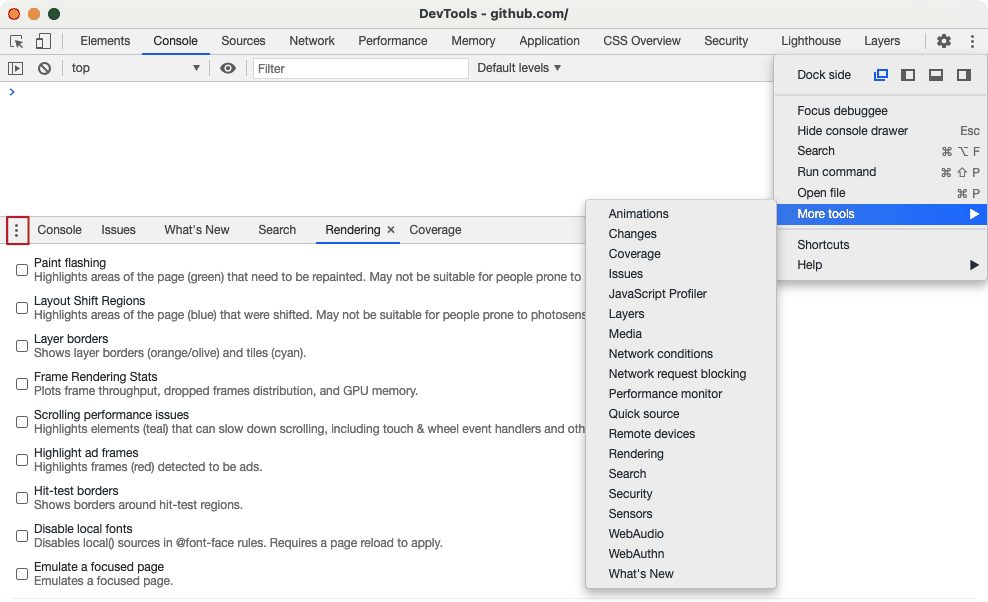This screenshot has height=602, width=988.
Task: Show the console sidebar icon
Action: (16, 68)
